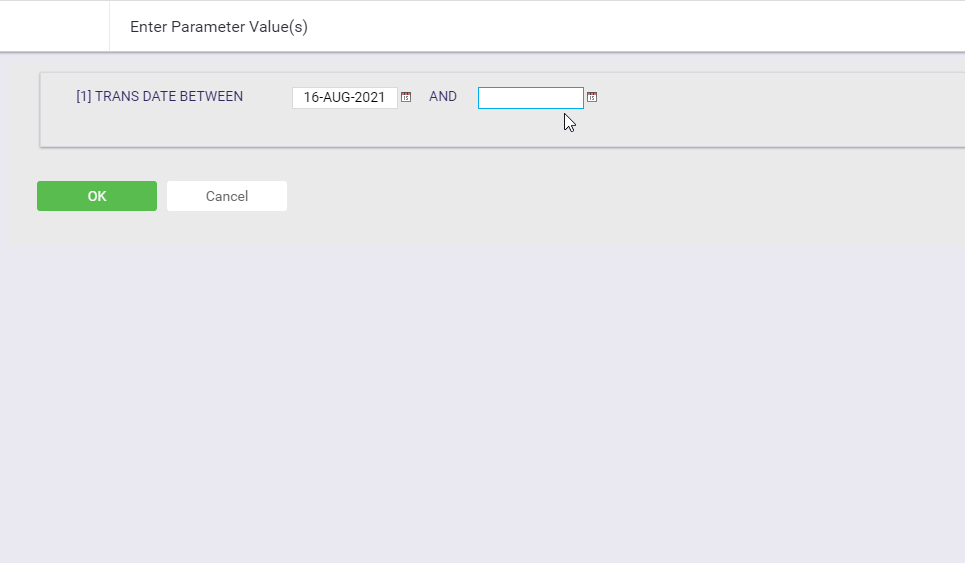
Task: Confirm parameters with the green OK button
Action: pos(97,196)
